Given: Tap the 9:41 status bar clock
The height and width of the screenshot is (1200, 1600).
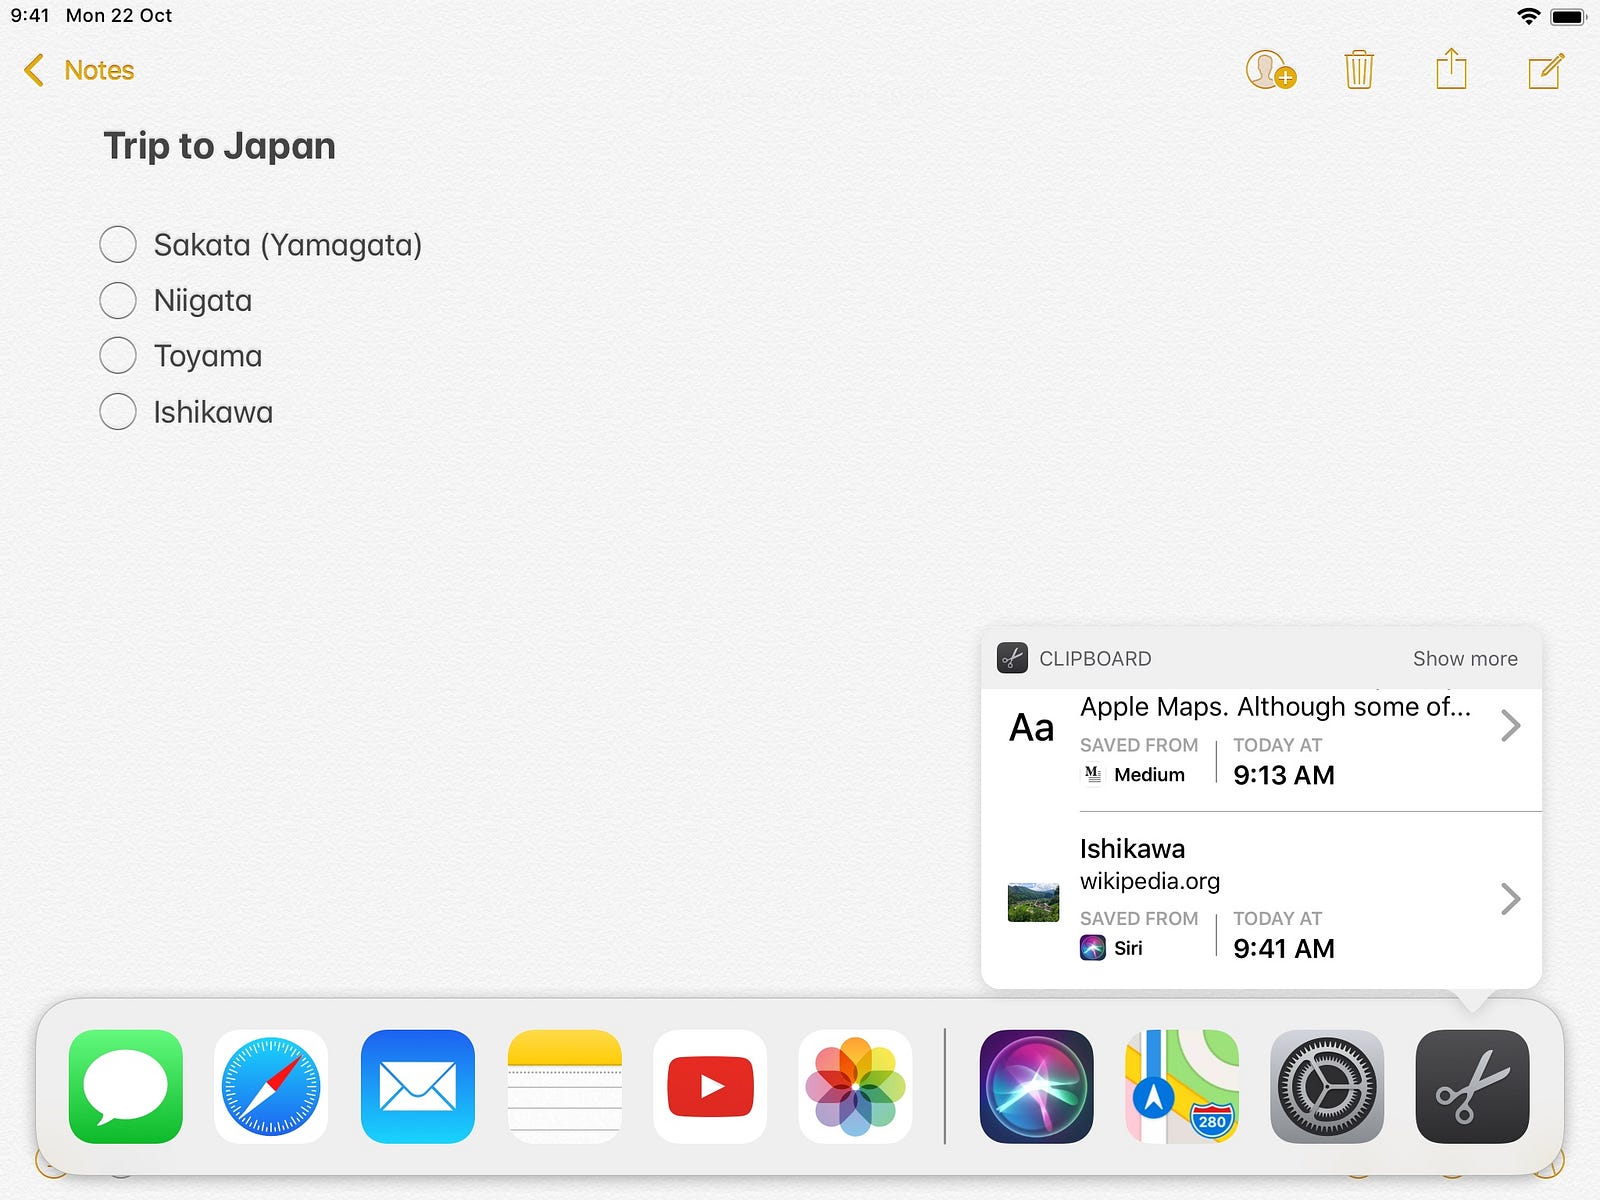Looking at the screenshot, I should (x=30, y=16).
